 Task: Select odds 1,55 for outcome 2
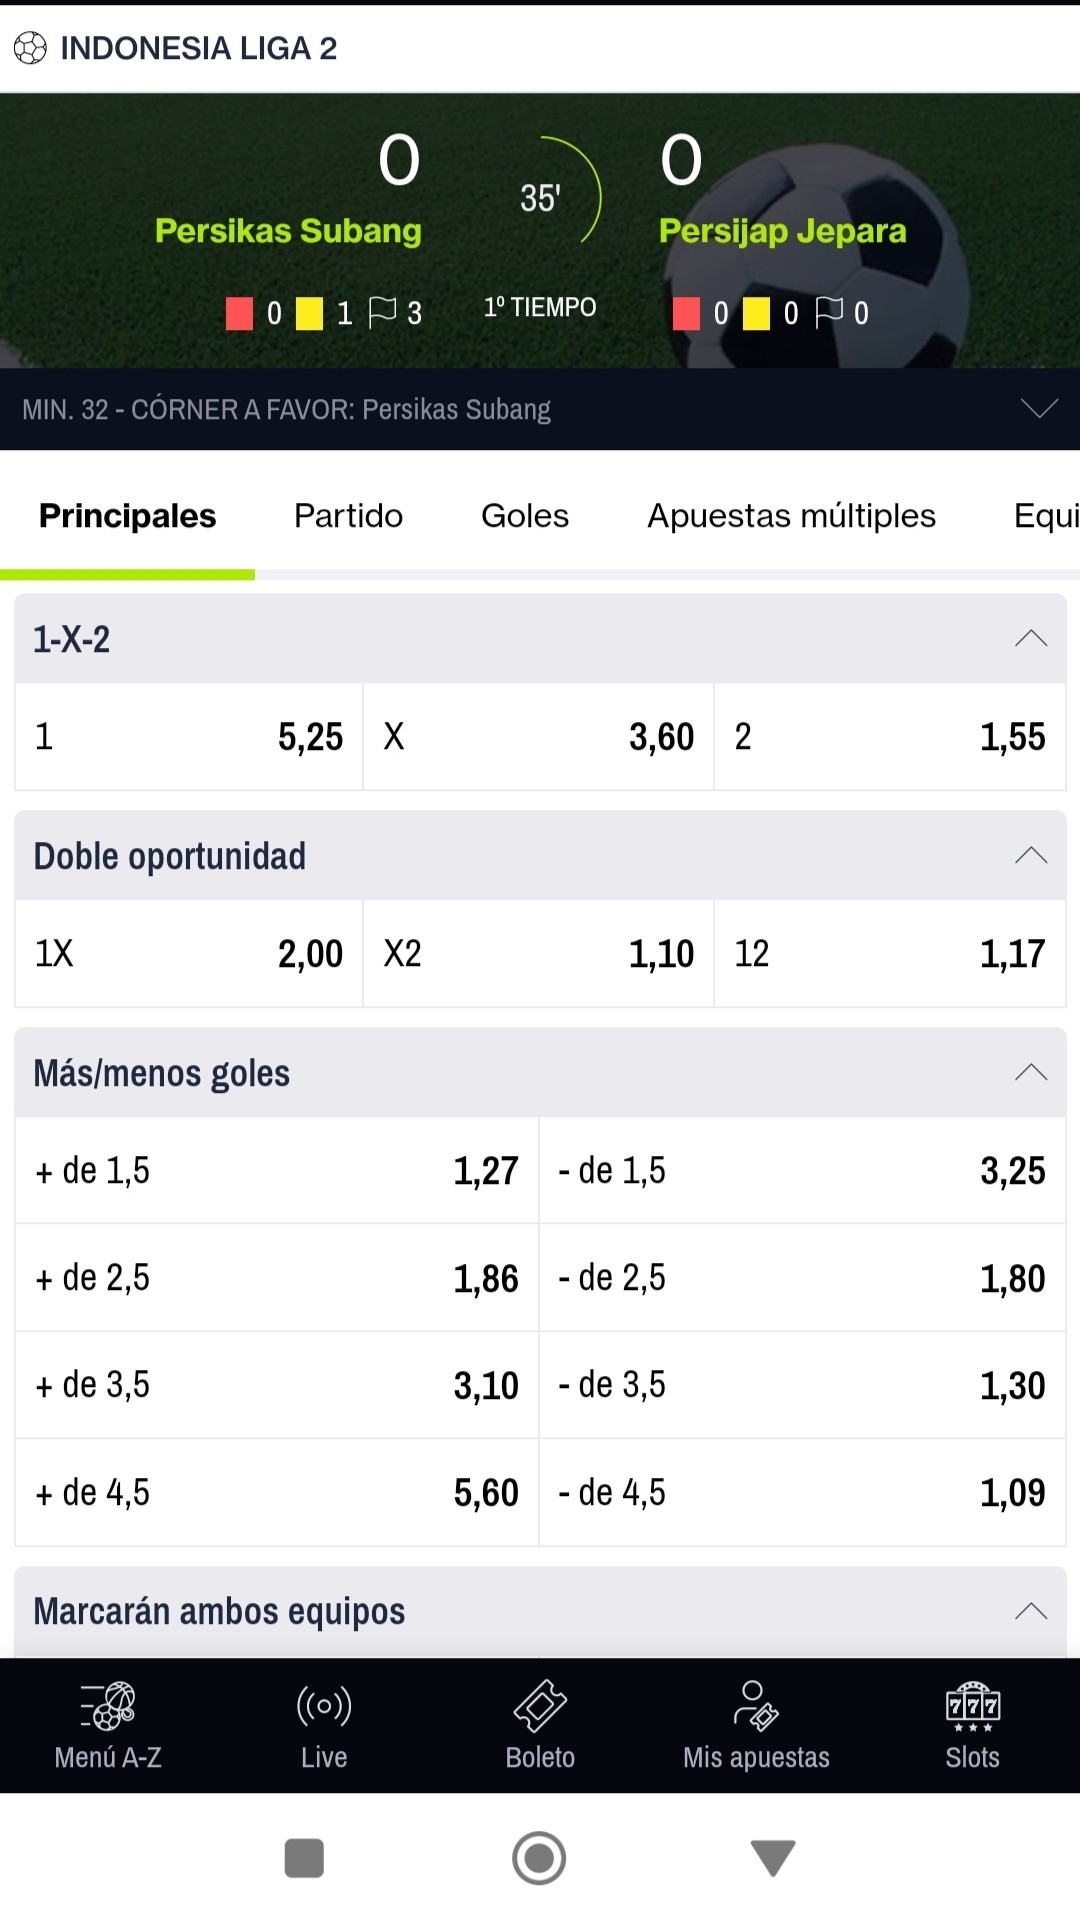(x=890, y=737)
